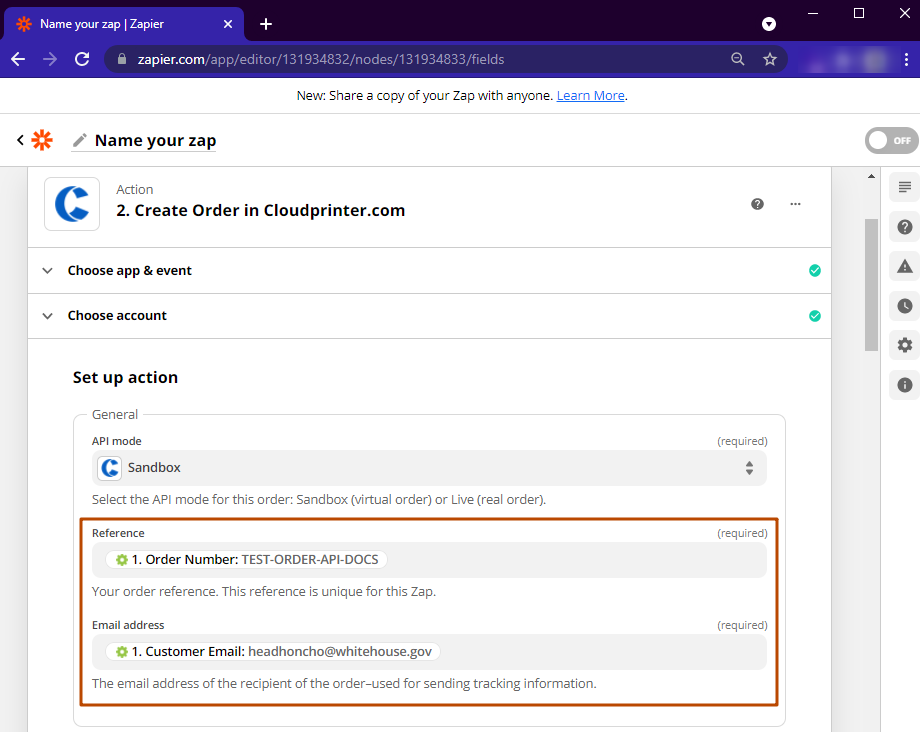Close the Name your zap tab
Image resolution: width=920 pixels, height=732 pixels.
[228, 24]
